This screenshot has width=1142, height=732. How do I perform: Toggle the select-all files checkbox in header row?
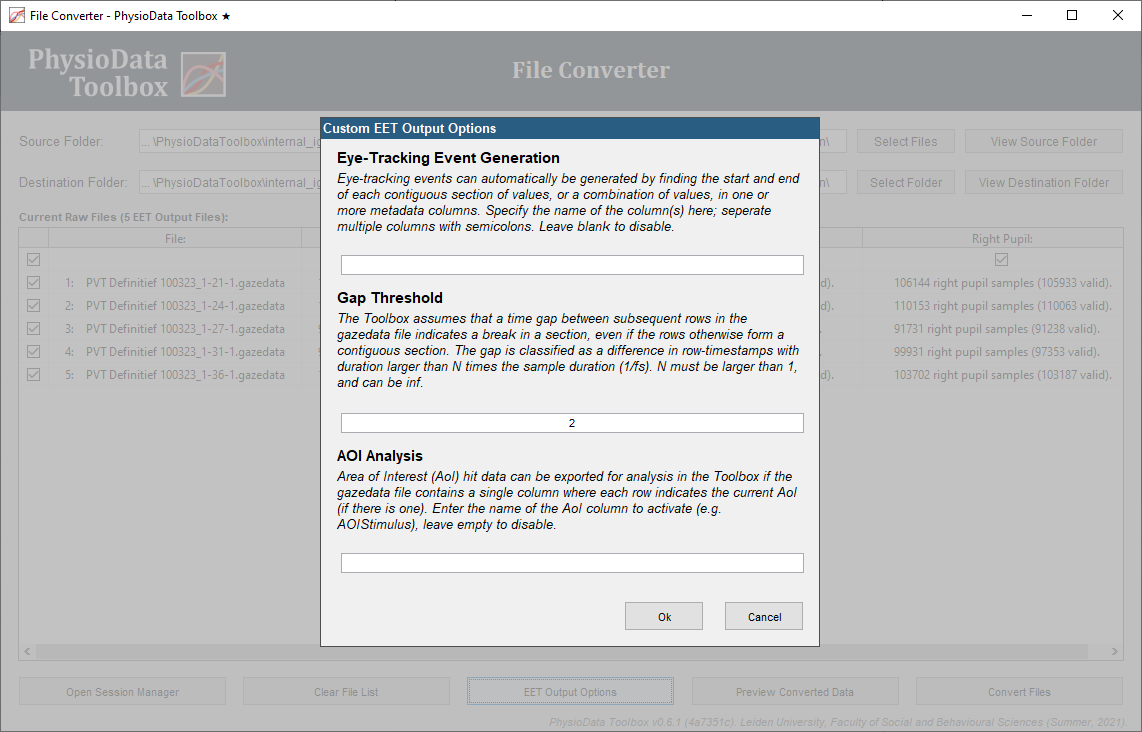tap(34, 259)
